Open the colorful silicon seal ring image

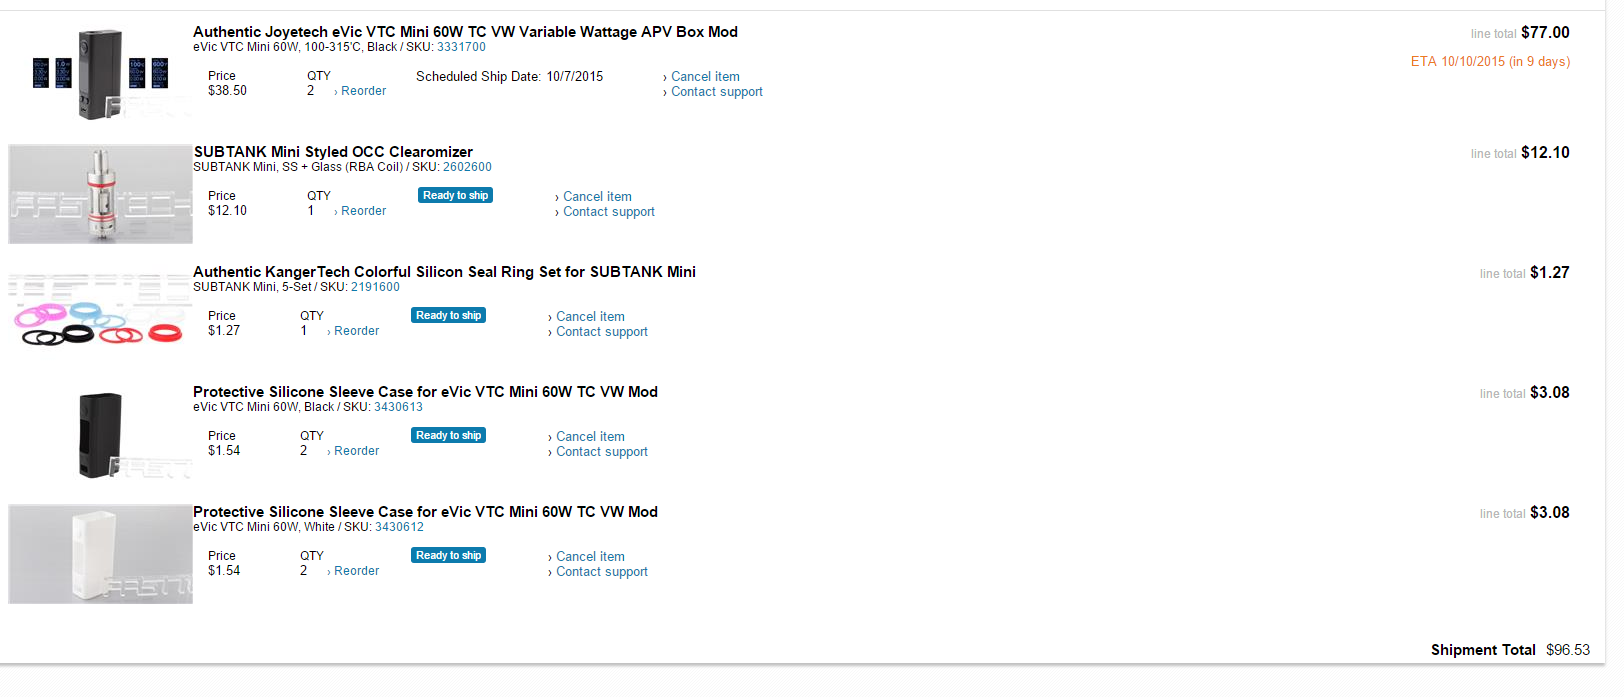(100, 314)
